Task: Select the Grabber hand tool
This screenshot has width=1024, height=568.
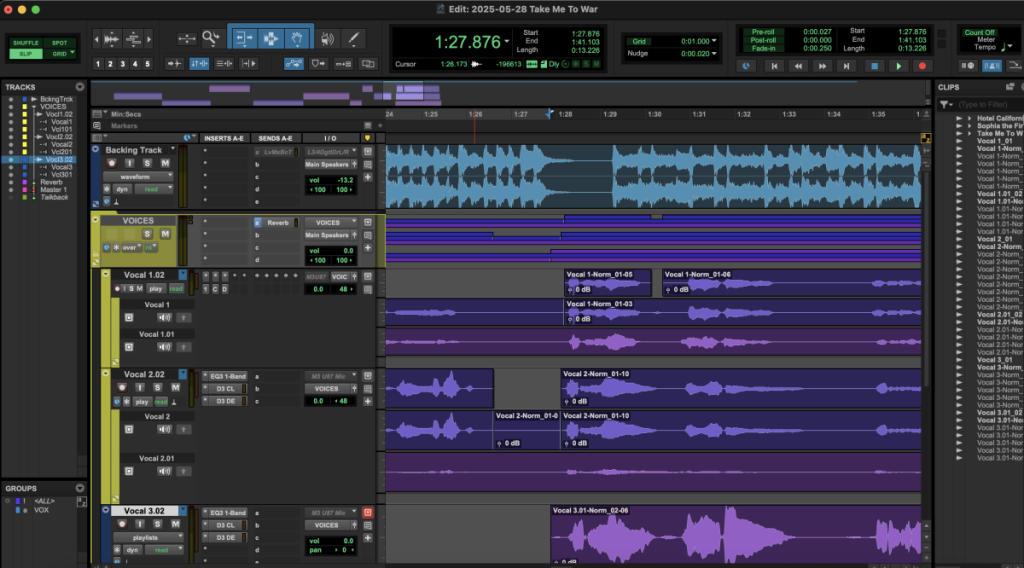Action: point(297,39)
